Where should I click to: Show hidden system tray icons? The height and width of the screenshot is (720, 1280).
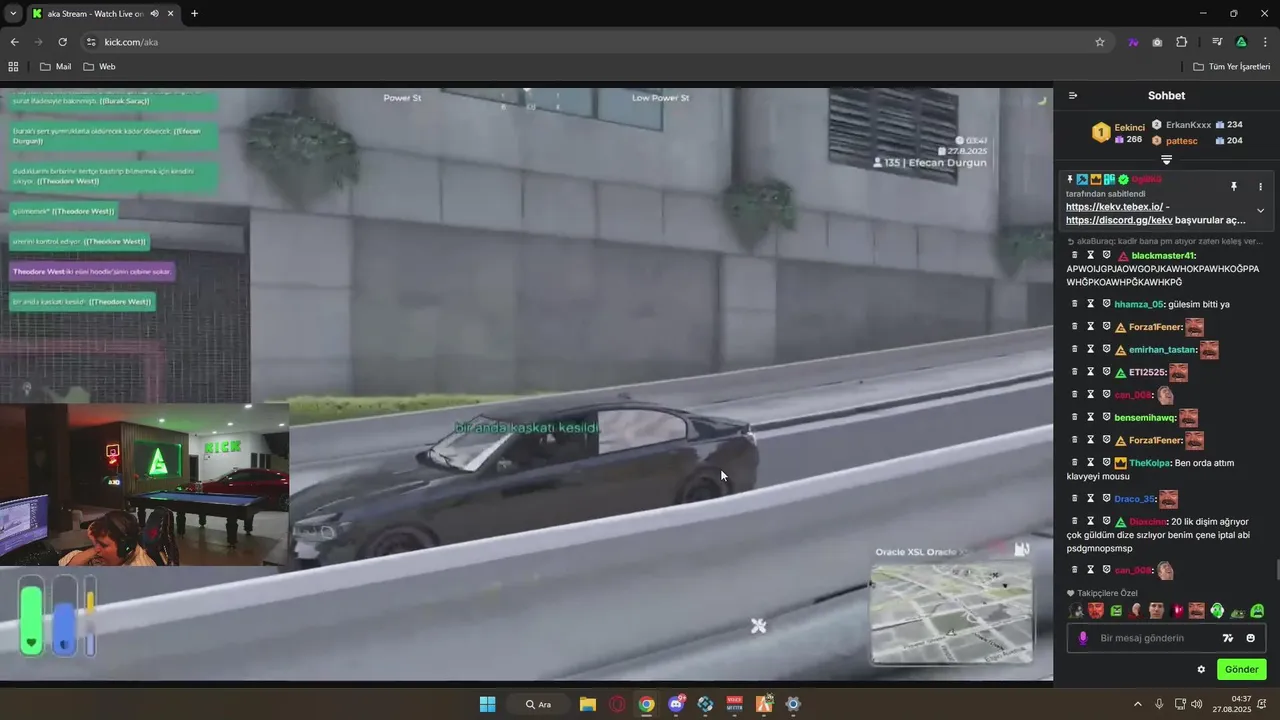pos(1137,704)
